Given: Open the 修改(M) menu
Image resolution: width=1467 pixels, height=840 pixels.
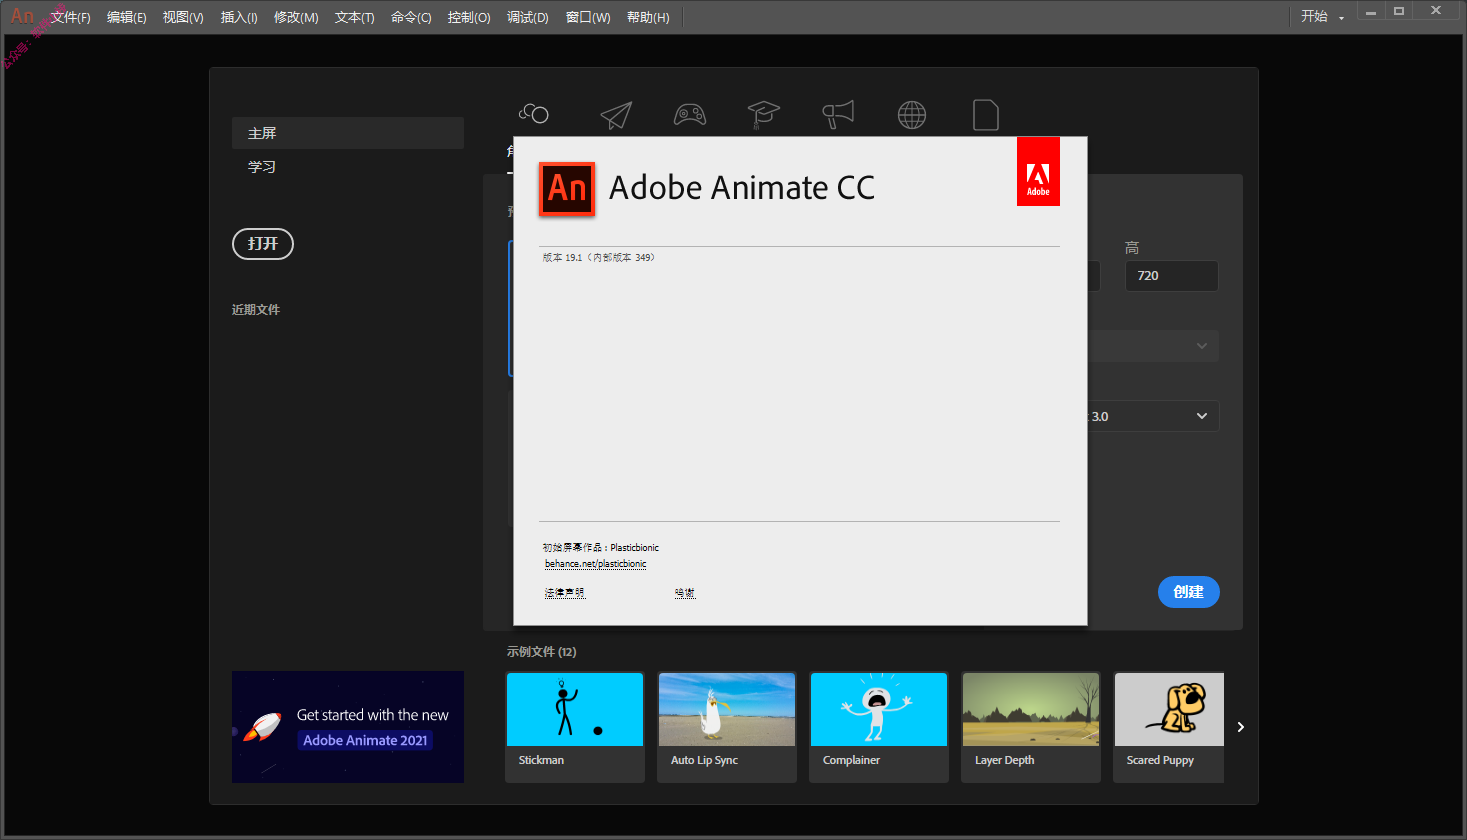Looking at the screenshot, I should click(x=296, y=17).
